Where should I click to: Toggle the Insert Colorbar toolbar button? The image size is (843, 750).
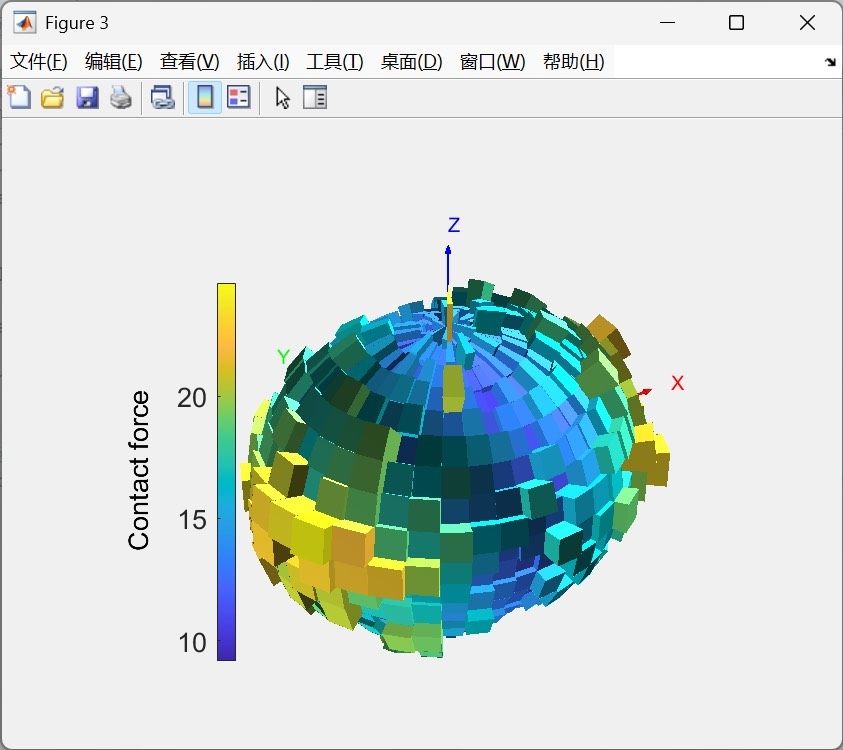[x=204, y=98]
